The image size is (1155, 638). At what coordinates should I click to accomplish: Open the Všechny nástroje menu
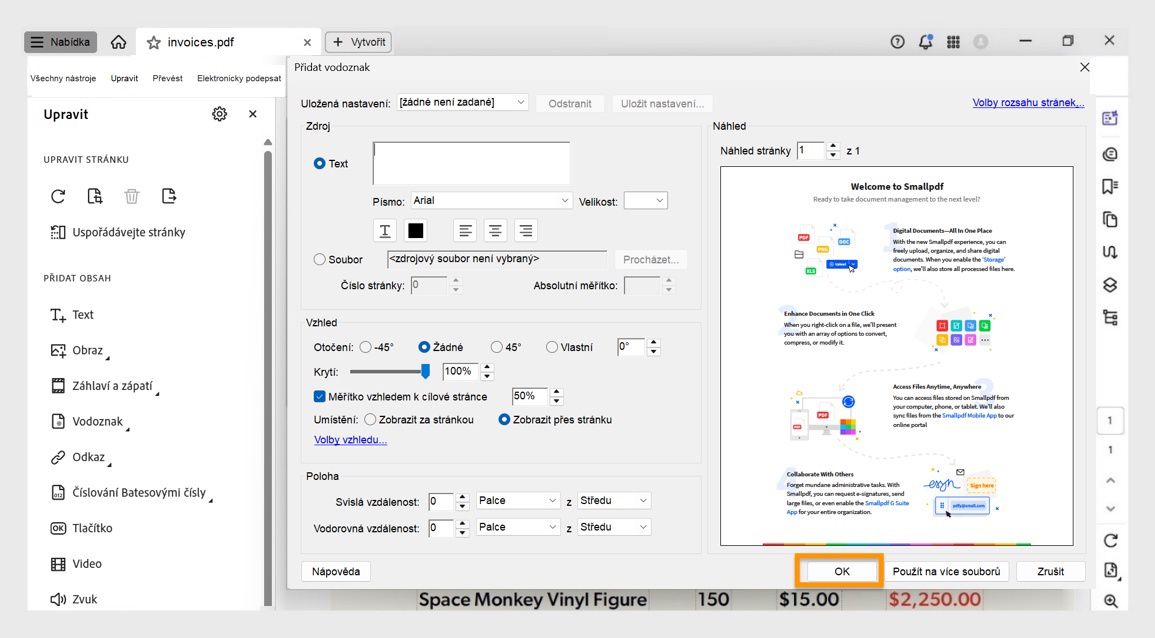coord(63,78)
